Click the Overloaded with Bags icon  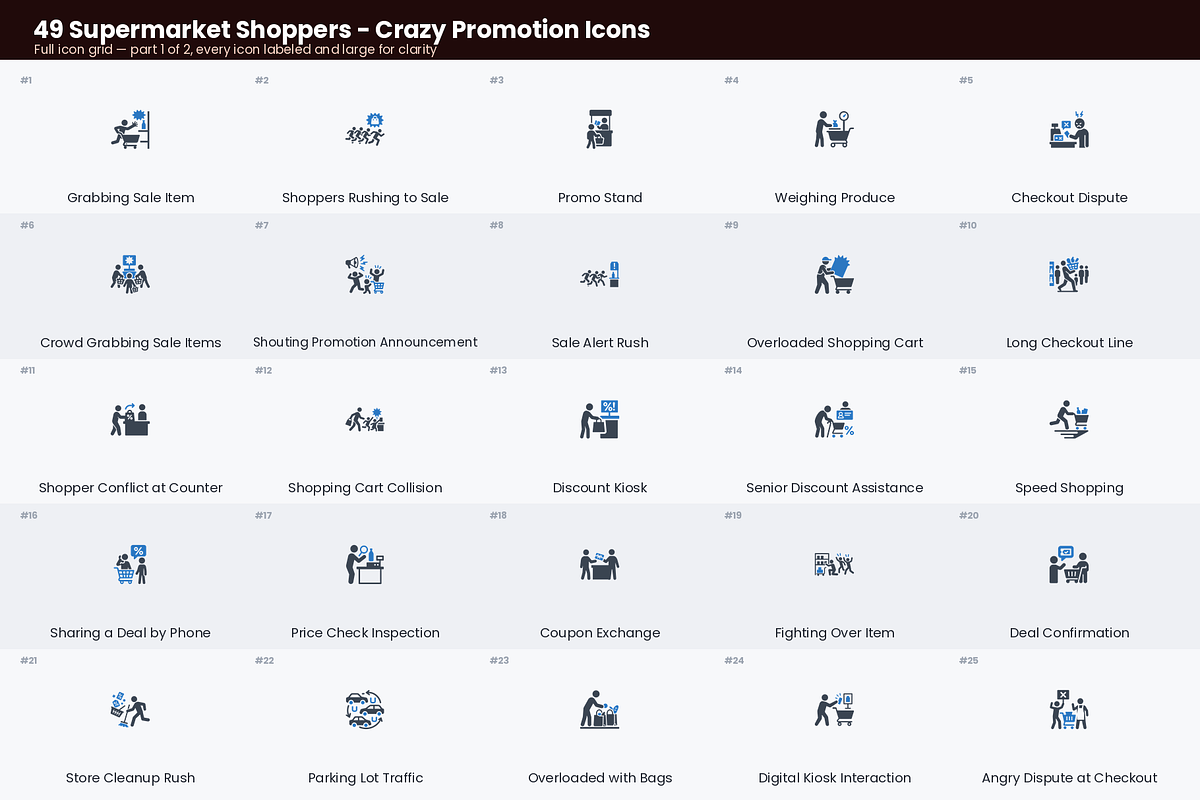[600, 710]
